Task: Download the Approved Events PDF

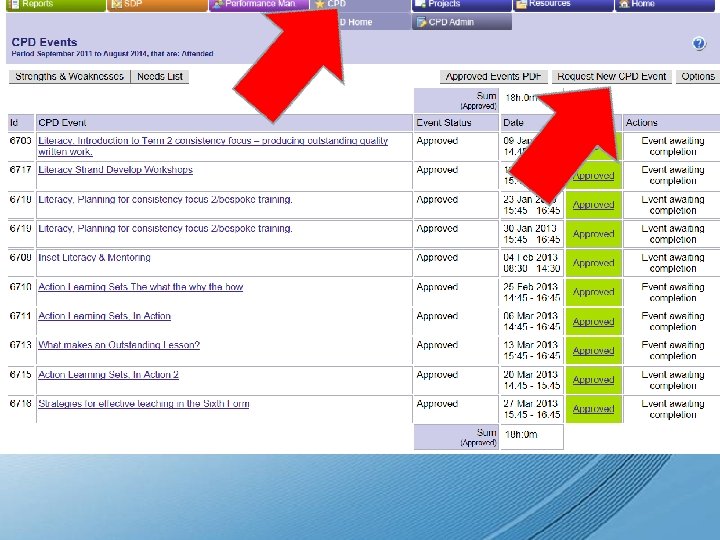Action: point(494,76)
